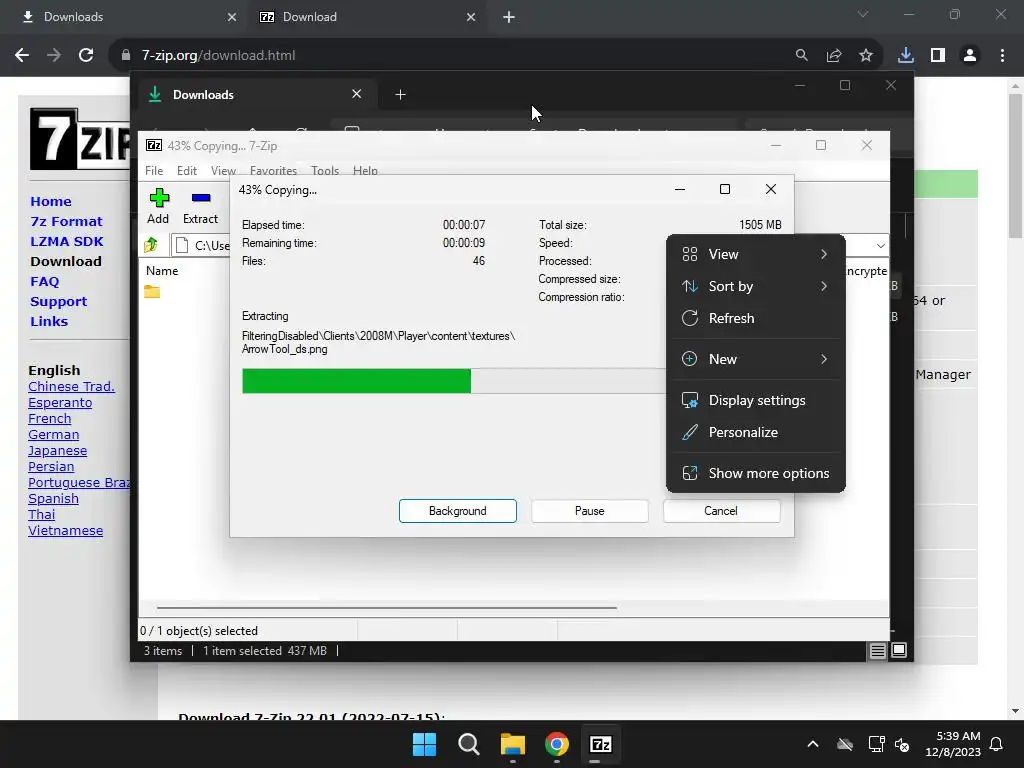1024x768 pixels.
Task: Switch site language to Japanese
Action: coord(57,451)
